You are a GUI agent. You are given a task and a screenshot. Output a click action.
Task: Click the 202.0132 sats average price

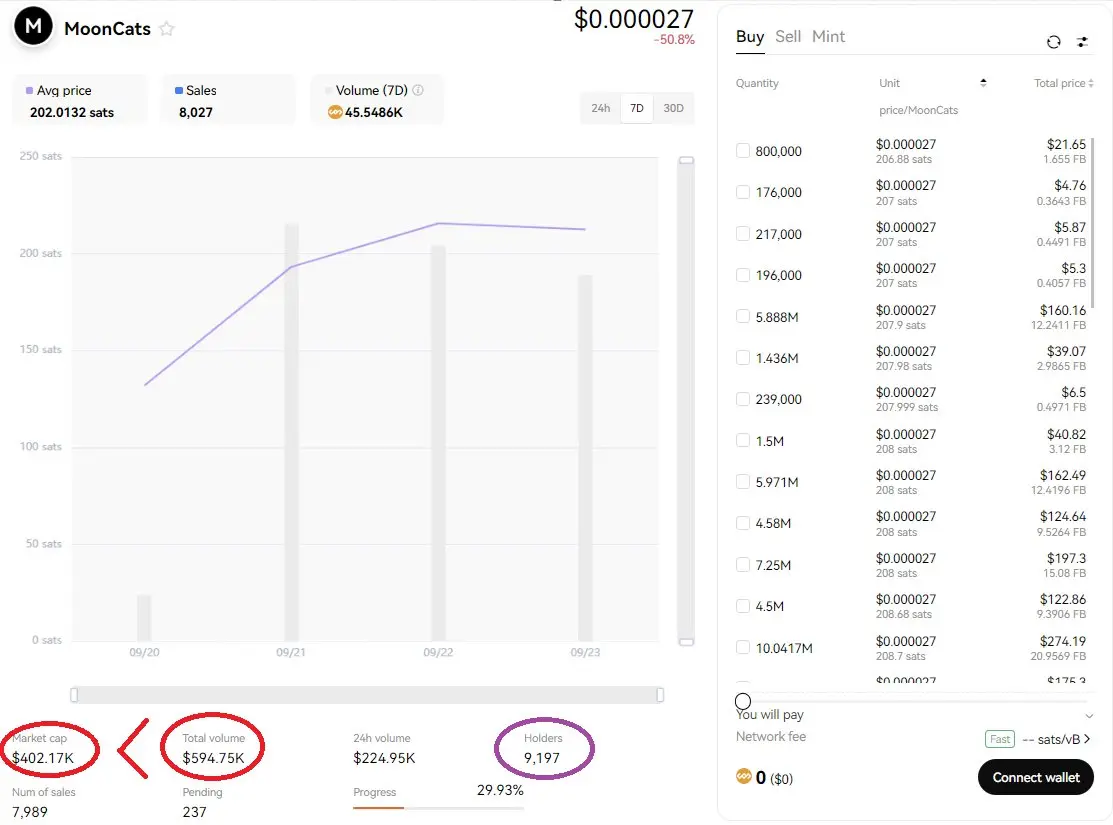pyautogui.click(x=72, y=112)
